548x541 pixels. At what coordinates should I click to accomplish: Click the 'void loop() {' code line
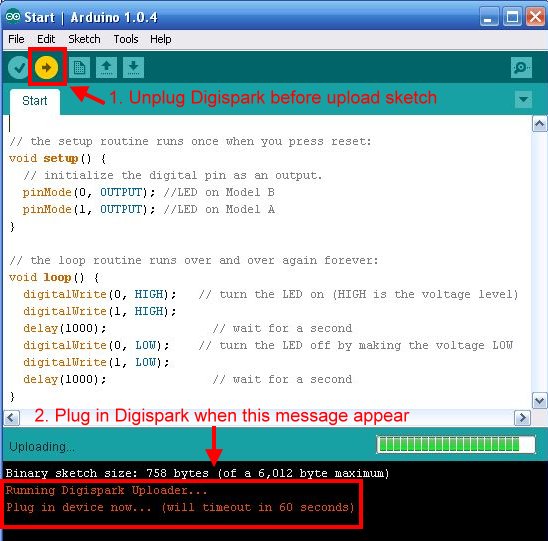pyautogui.click(x=54, y=277)
